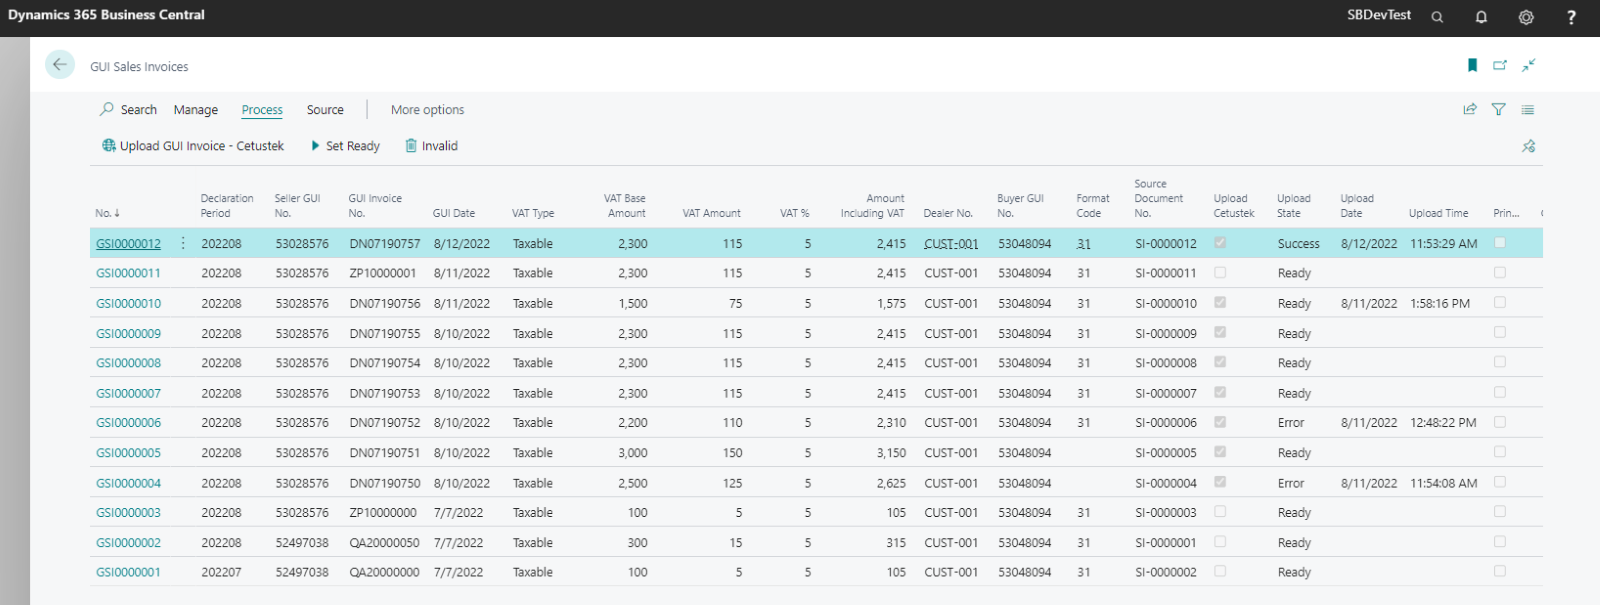Click the GUI Date column header
Viewport: 1600px width, 605px height.
click(454, 213)
